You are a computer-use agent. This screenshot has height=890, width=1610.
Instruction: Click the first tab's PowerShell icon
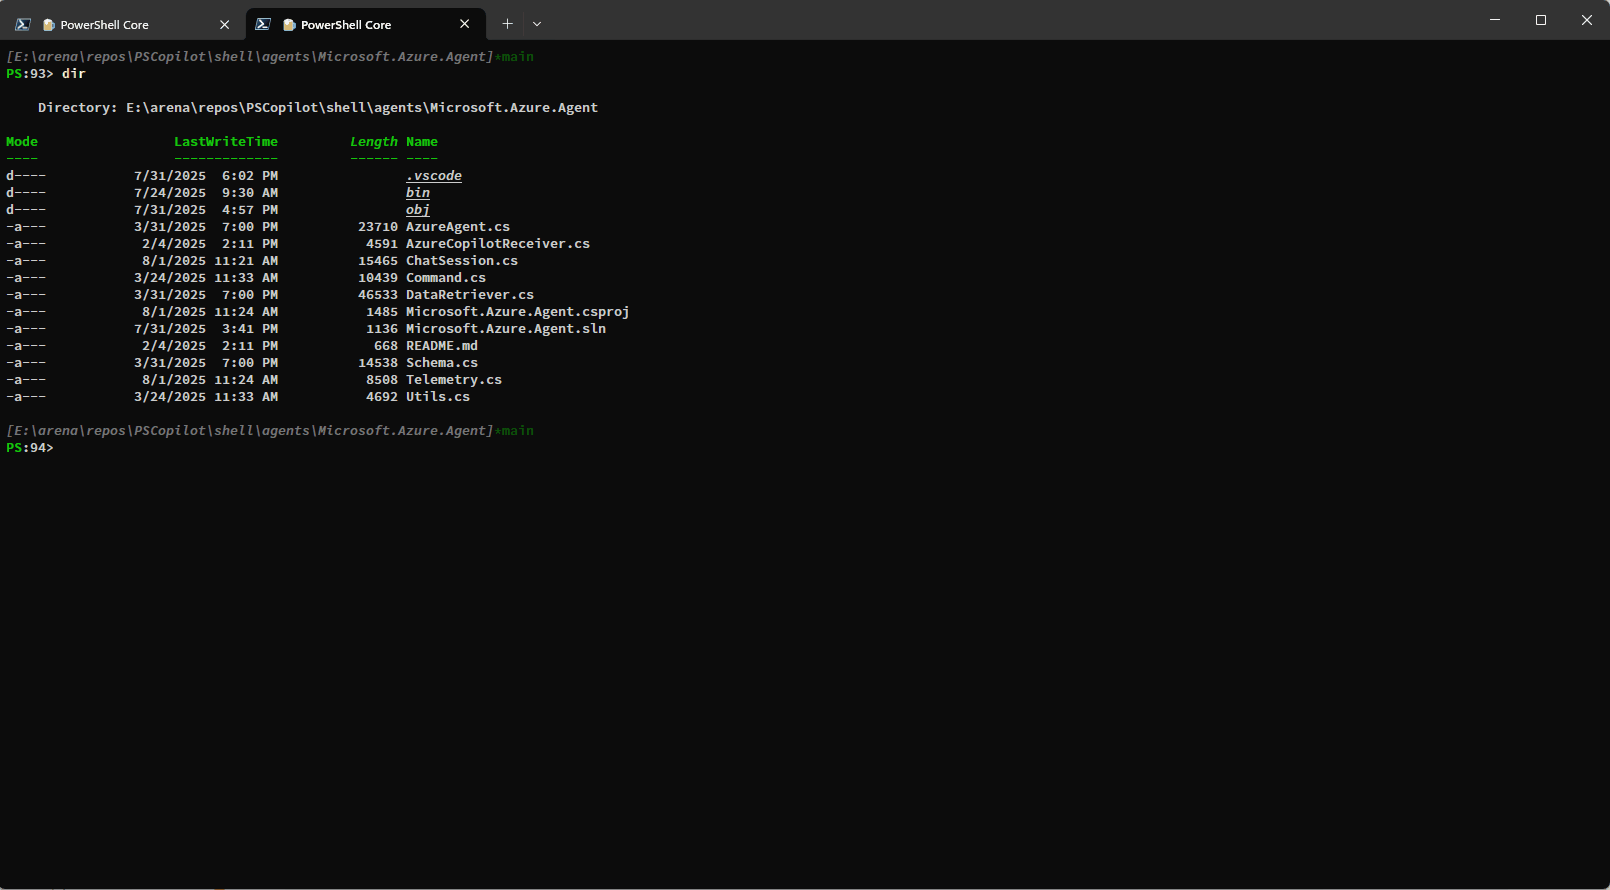(22, 24)
